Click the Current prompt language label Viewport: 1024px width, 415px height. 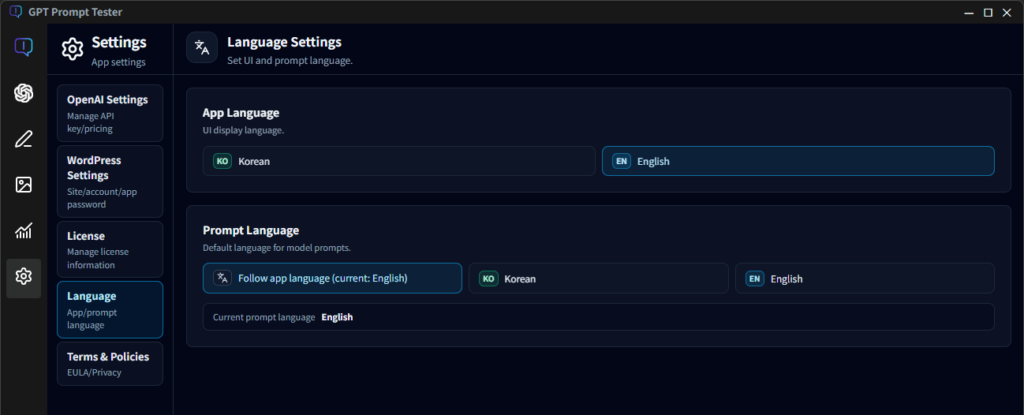(264, 317)
